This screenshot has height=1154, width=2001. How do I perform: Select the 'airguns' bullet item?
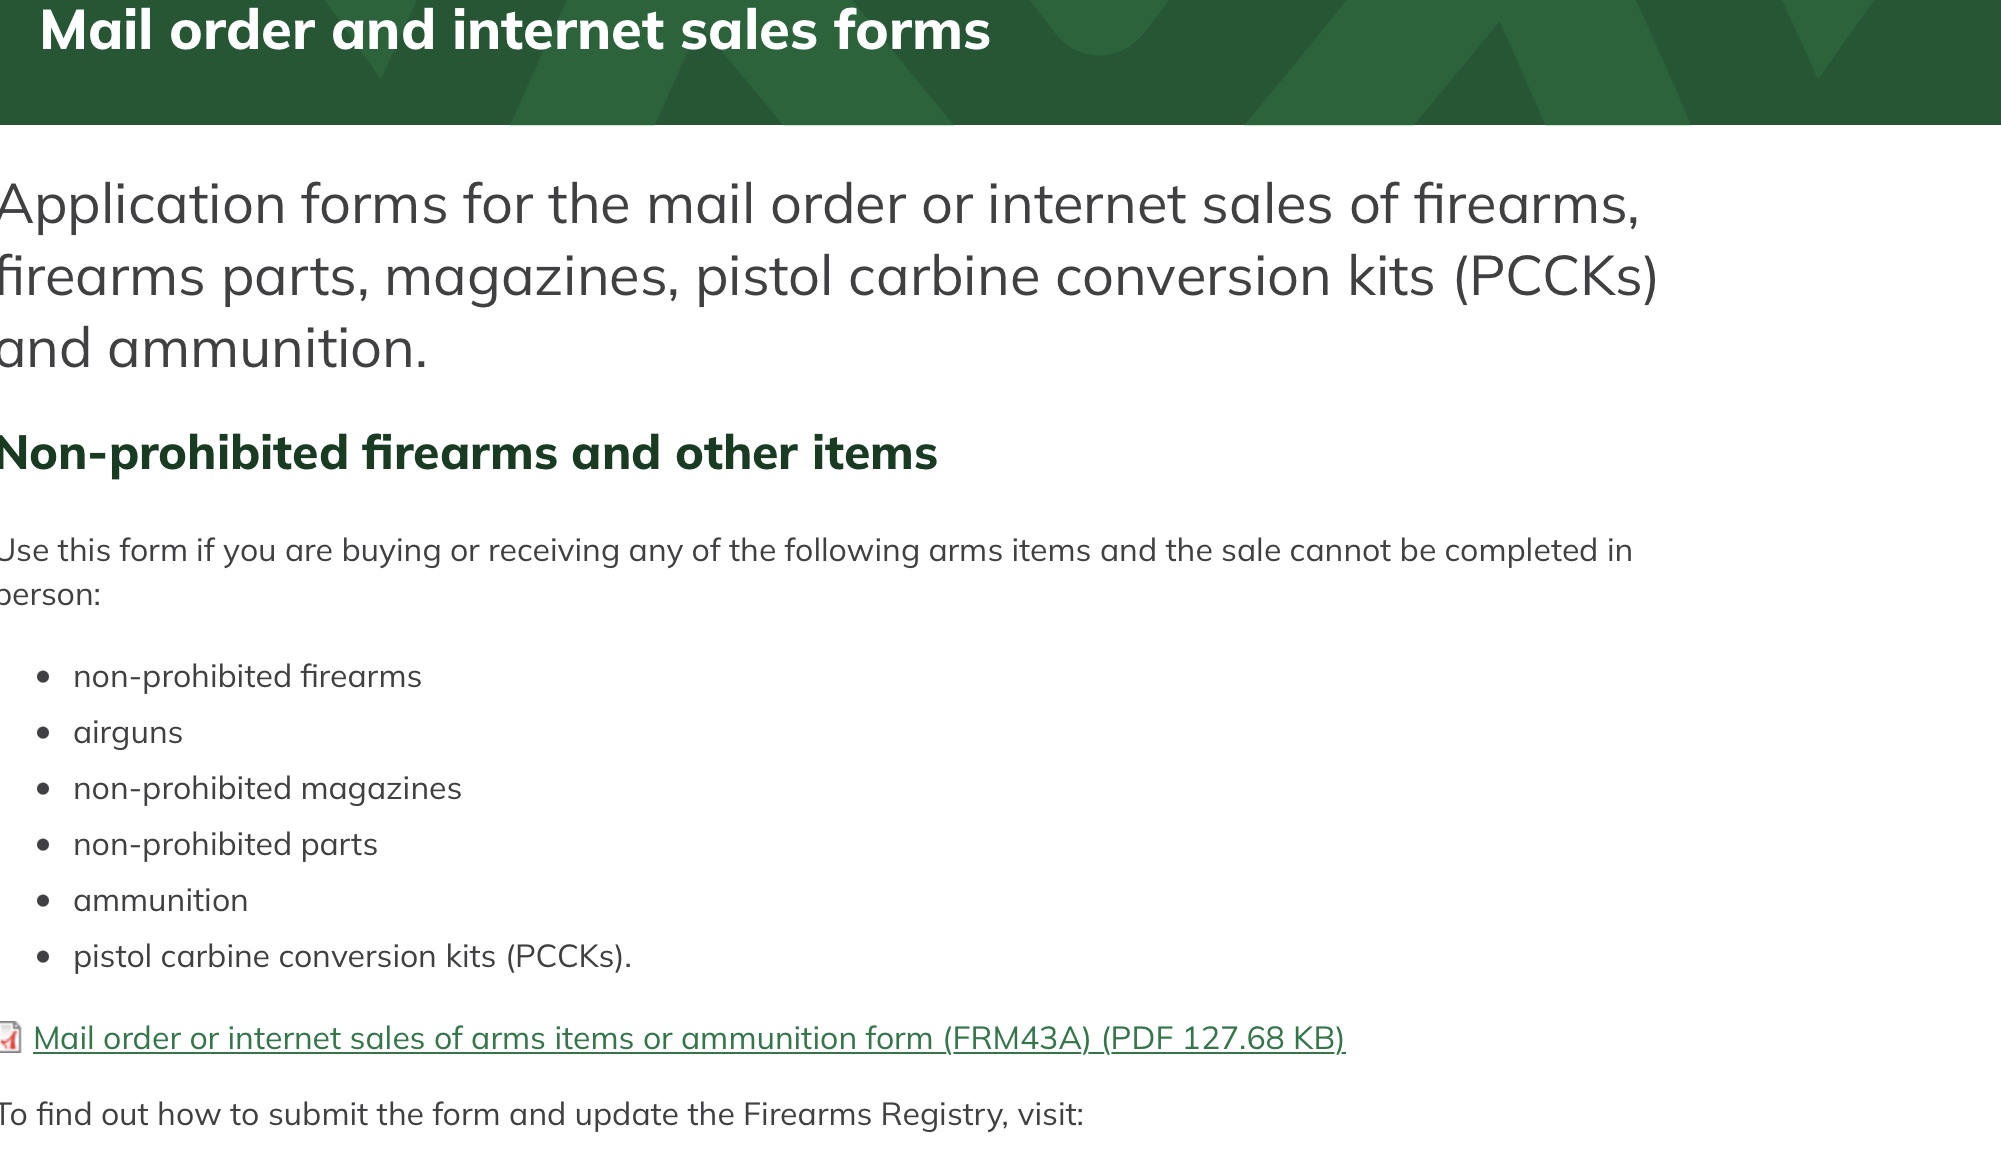coord(128,733)
